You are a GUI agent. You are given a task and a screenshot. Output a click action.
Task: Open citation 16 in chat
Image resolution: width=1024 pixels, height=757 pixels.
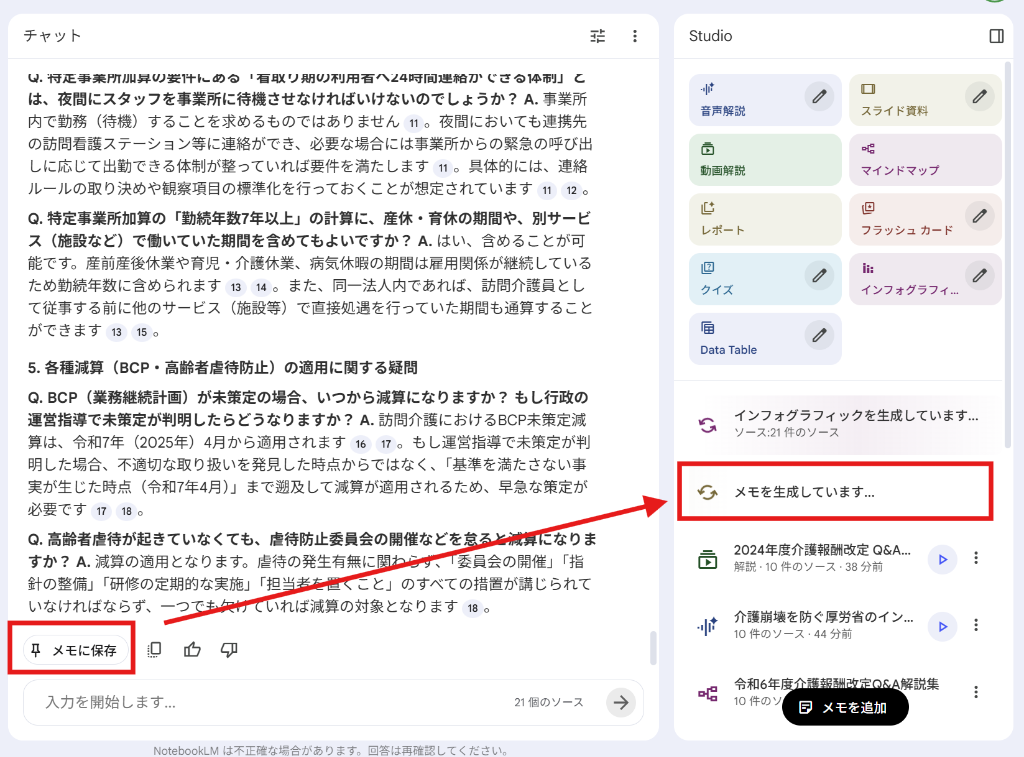coord(360,444)
